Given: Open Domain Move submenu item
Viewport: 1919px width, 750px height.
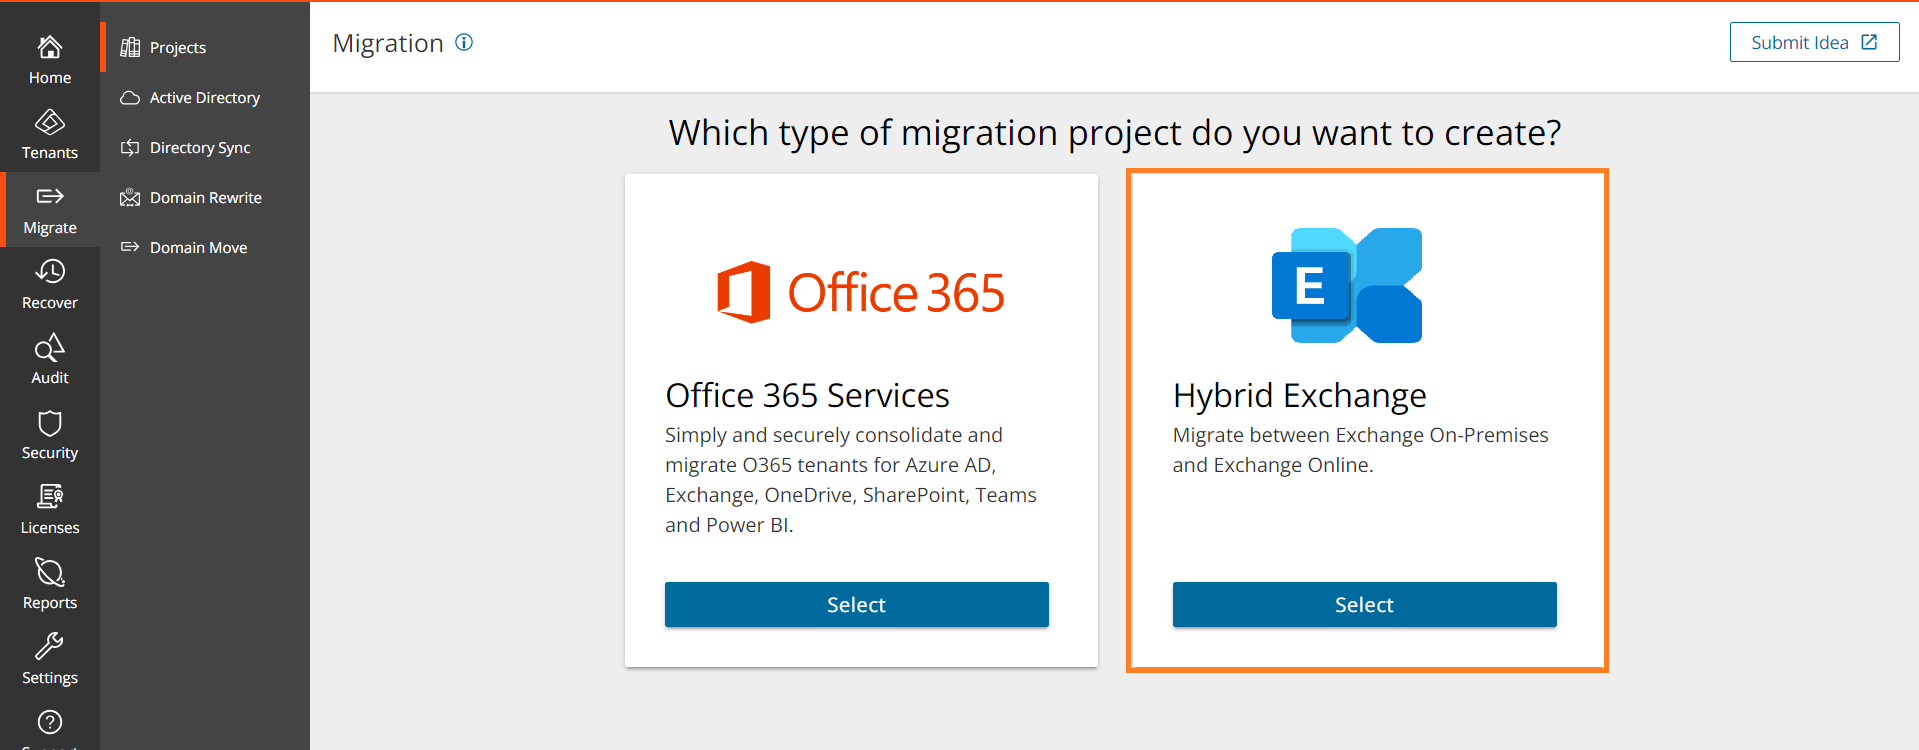Looking at the screenshot, I should (x=198, y=247).
